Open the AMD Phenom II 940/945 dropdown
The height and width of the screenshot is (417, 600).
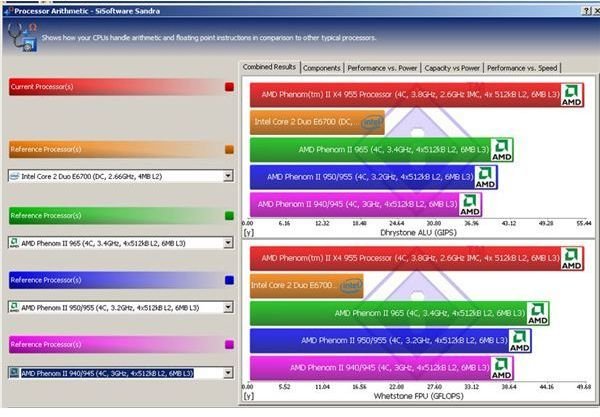[228, 372]
